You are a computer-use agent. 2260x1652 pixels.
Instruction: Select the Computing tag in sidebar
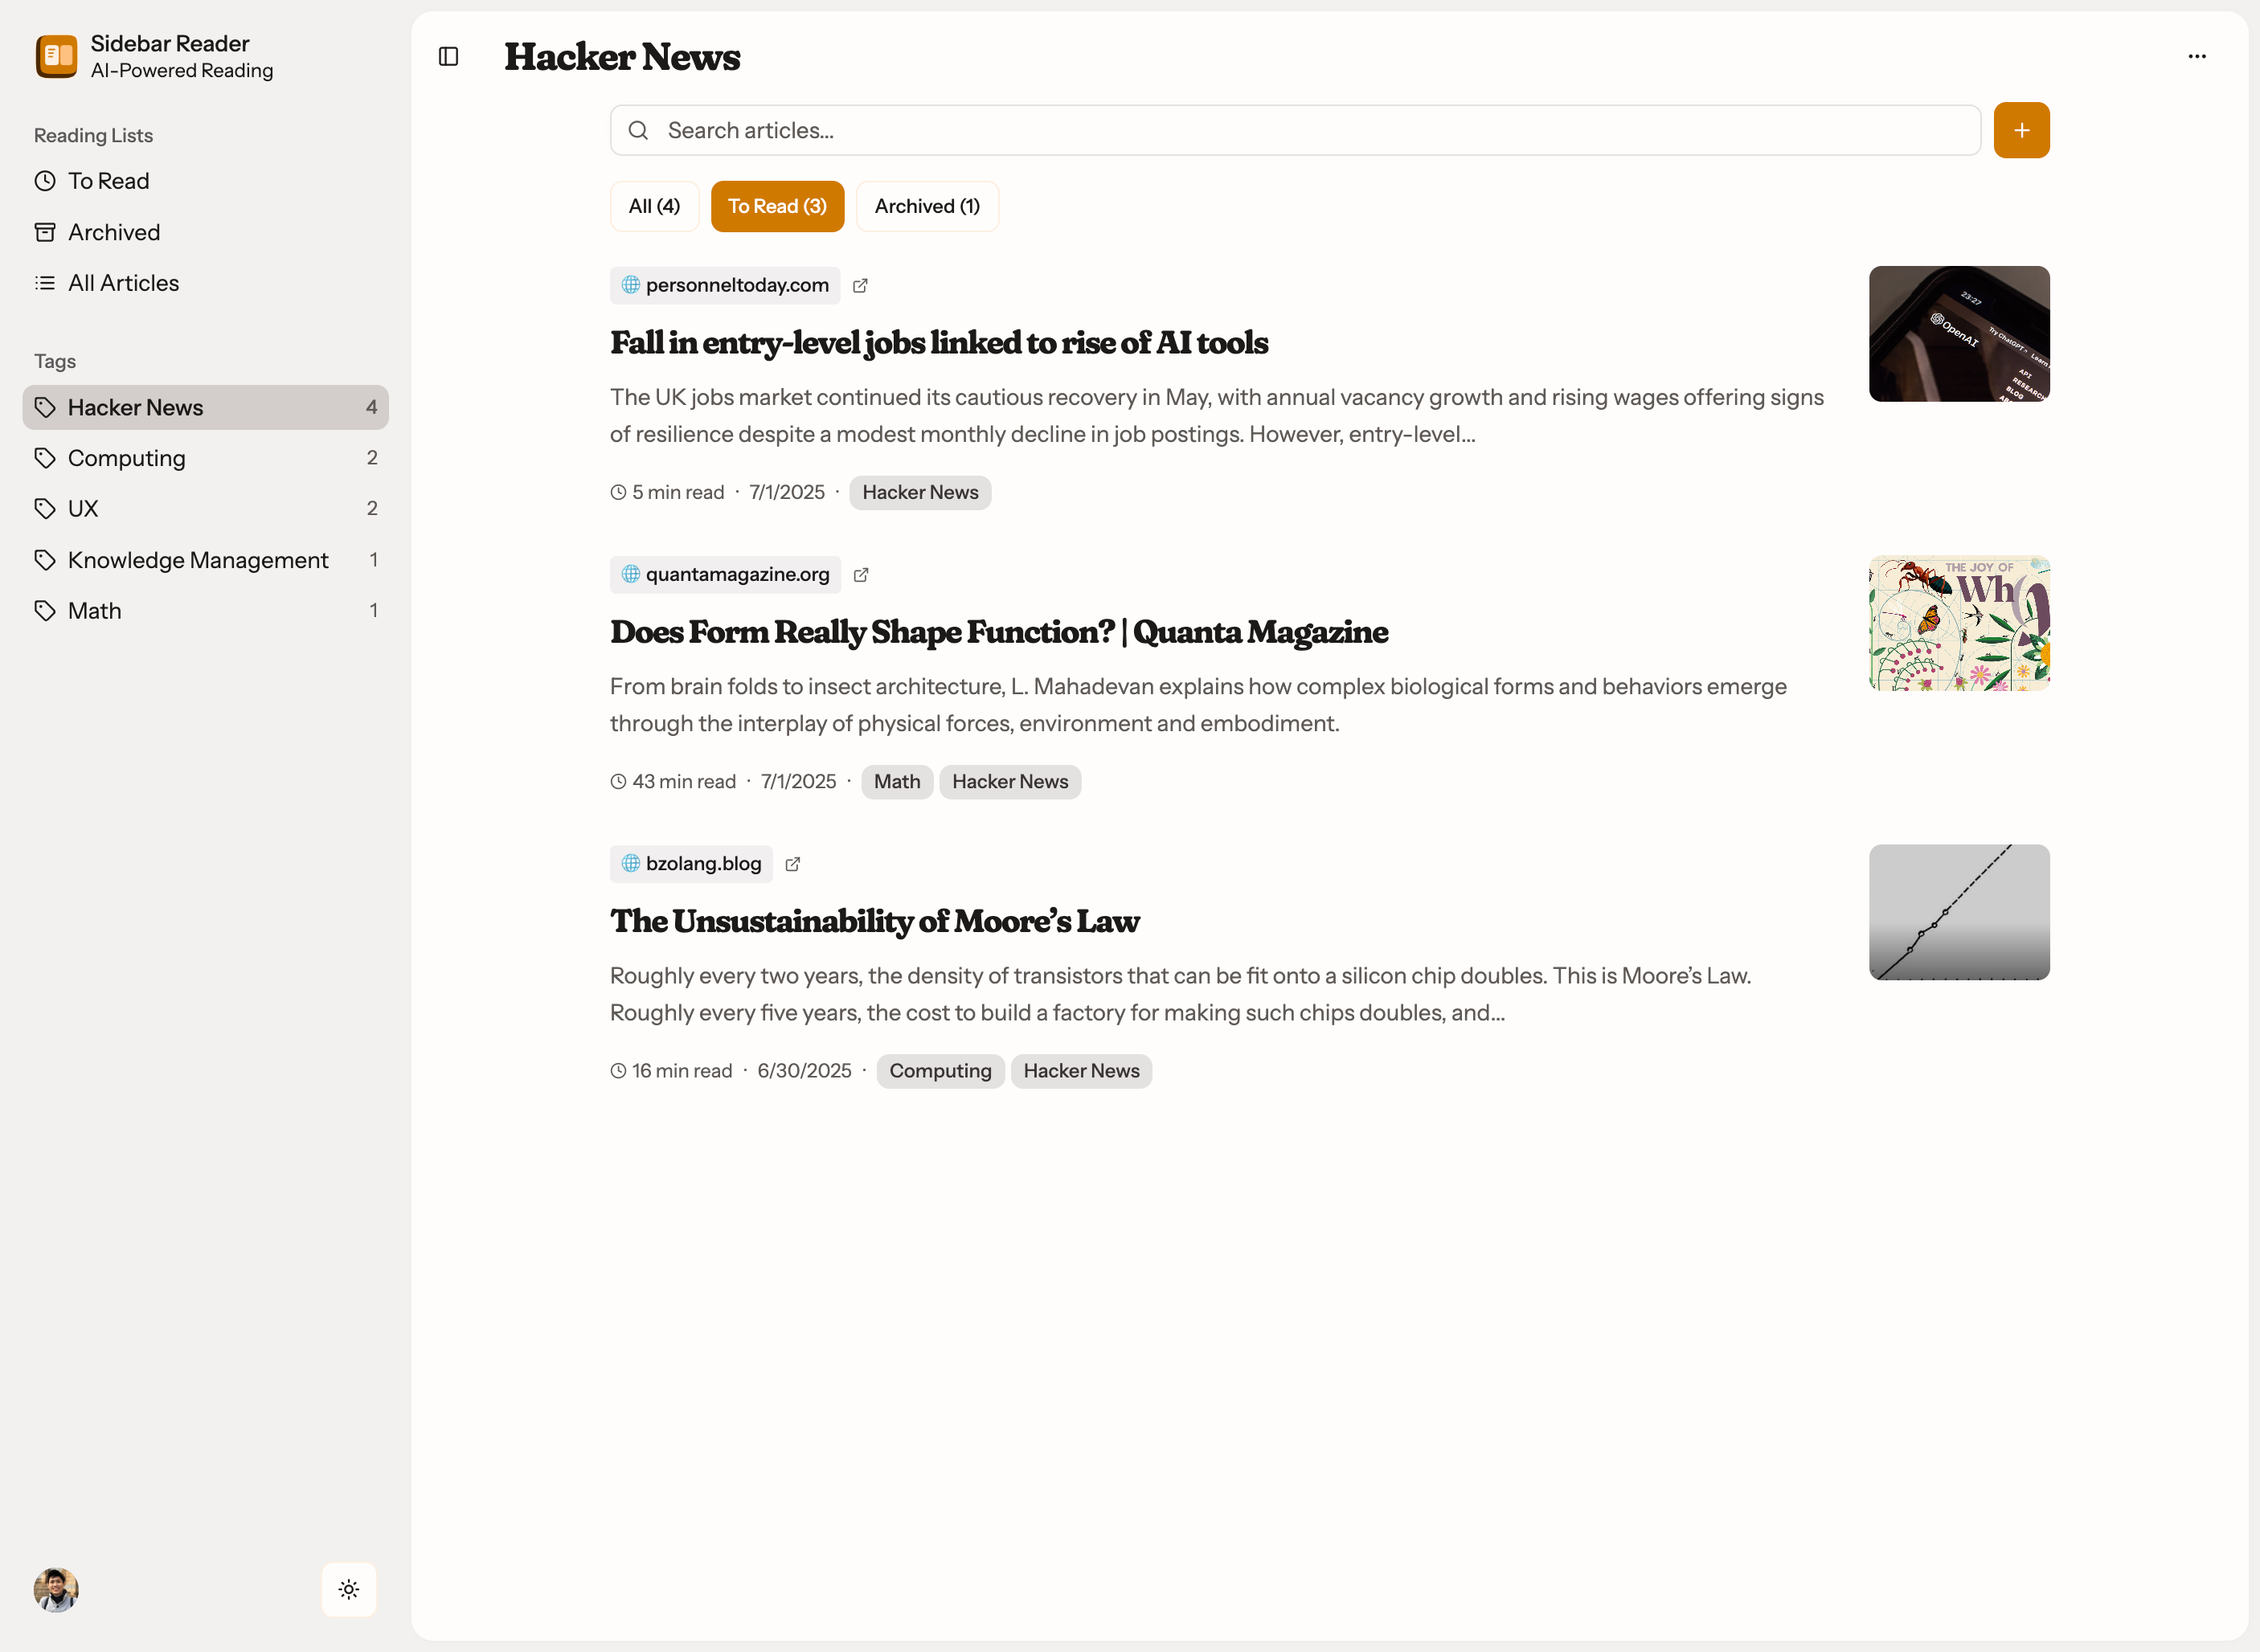126,458
